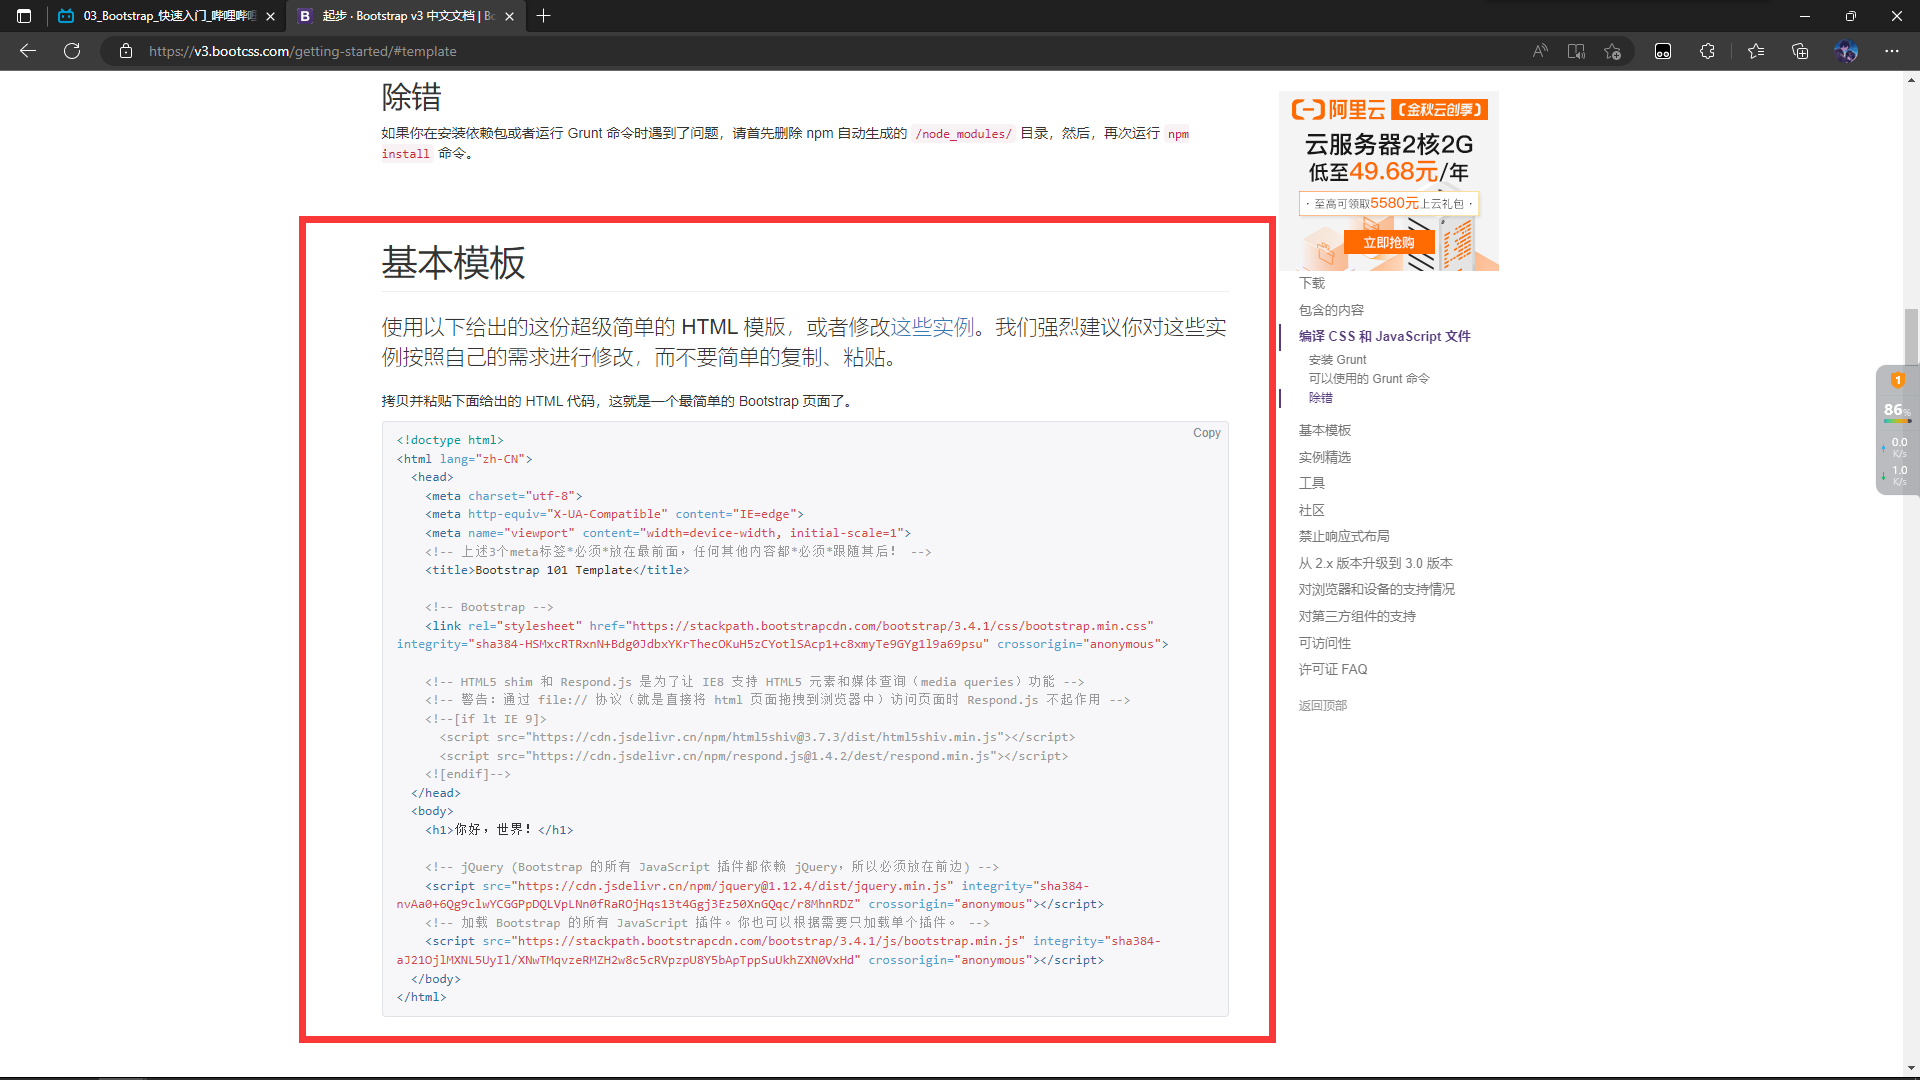This screenshot has width=1920, height=1080.
Task: Switch to the 03_Bootstrap bilibili tab
Action: pos(165,16)
